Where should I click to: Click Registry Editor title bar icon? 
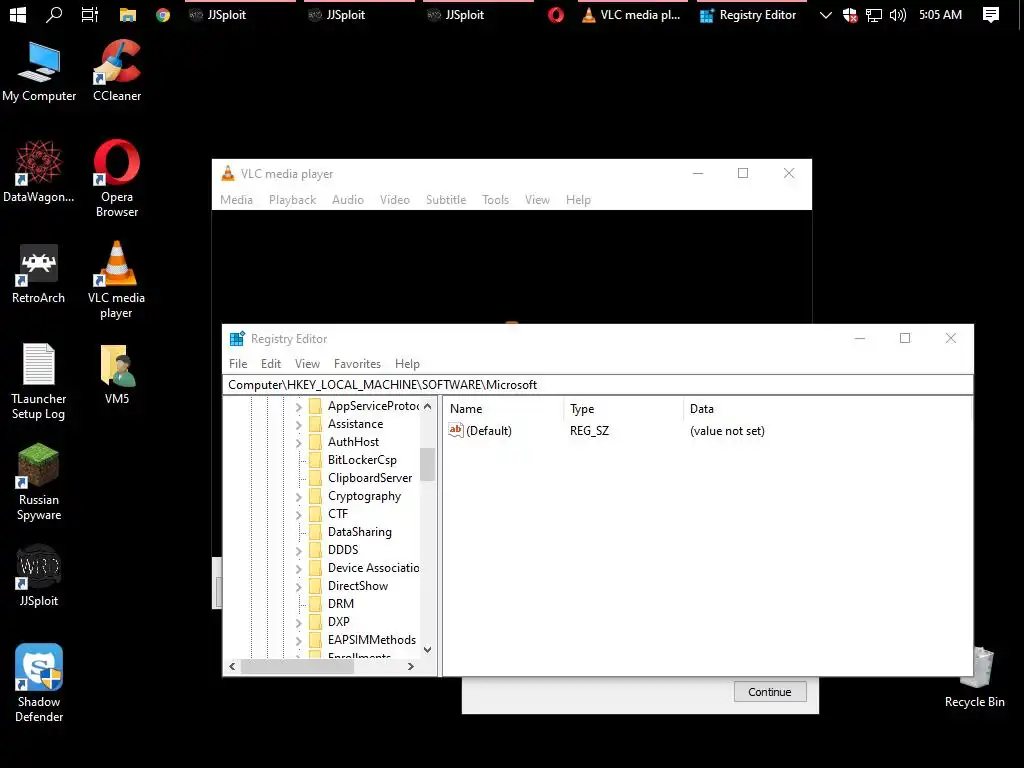coord(236,338)
